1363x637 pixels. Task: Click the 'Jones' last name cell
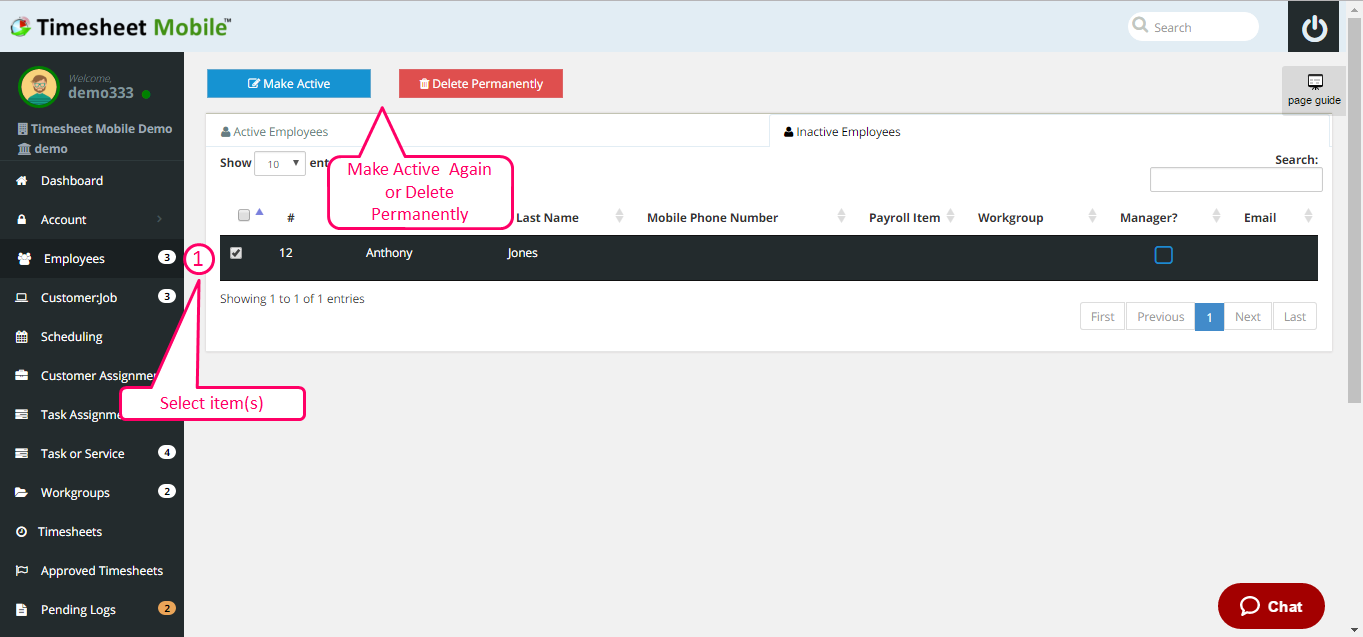(x=523, y=253)
